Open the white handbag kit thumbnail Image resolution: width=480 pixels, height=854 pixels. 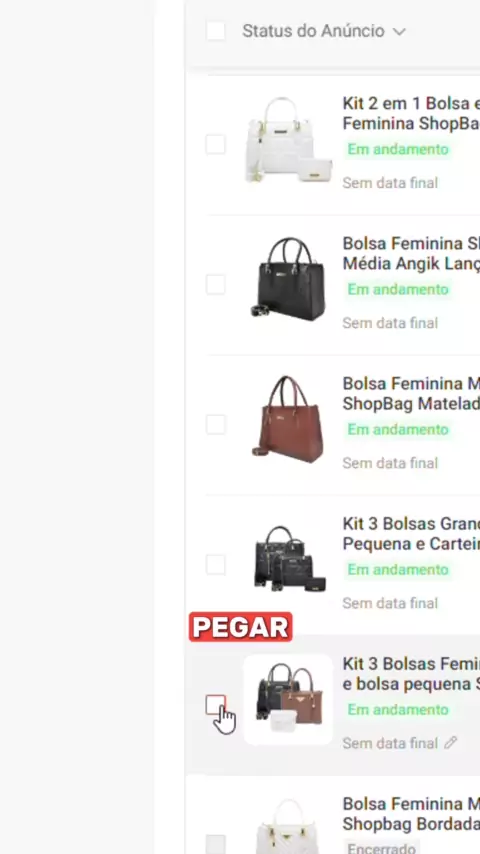pos(288,141)
